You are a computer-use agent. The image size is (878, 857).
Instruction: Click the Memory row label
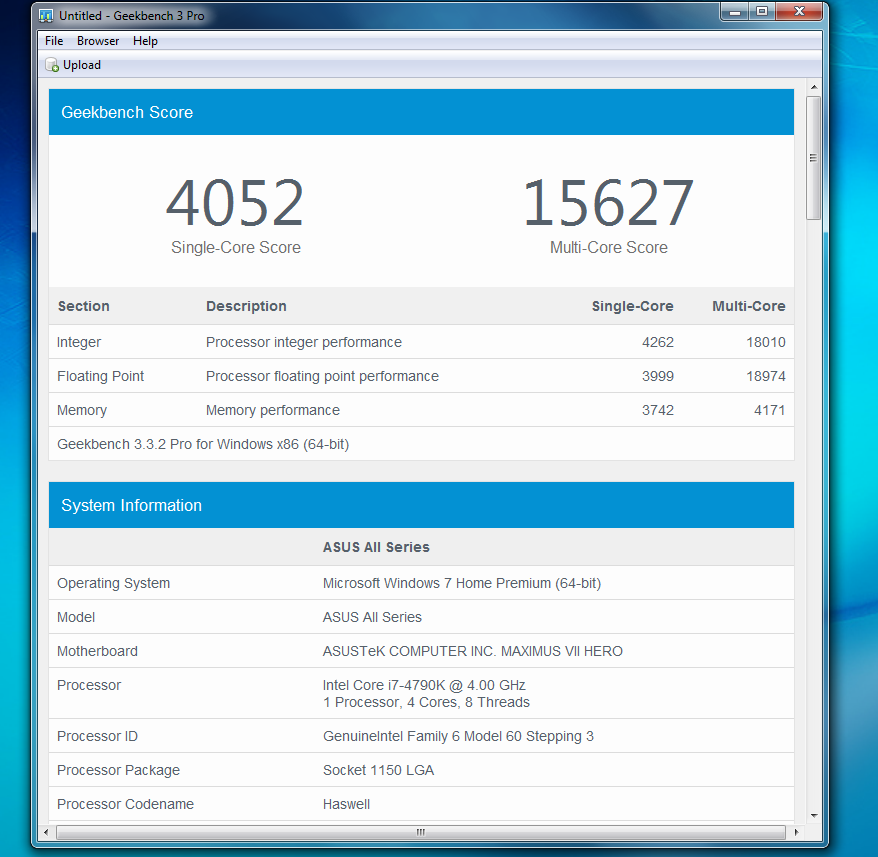coord(82,411)
